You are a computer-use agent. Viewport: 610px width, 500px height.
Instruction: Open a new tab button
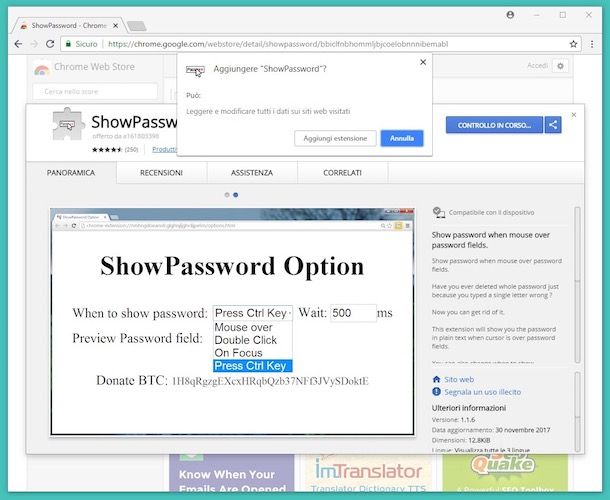coord(137,26)
